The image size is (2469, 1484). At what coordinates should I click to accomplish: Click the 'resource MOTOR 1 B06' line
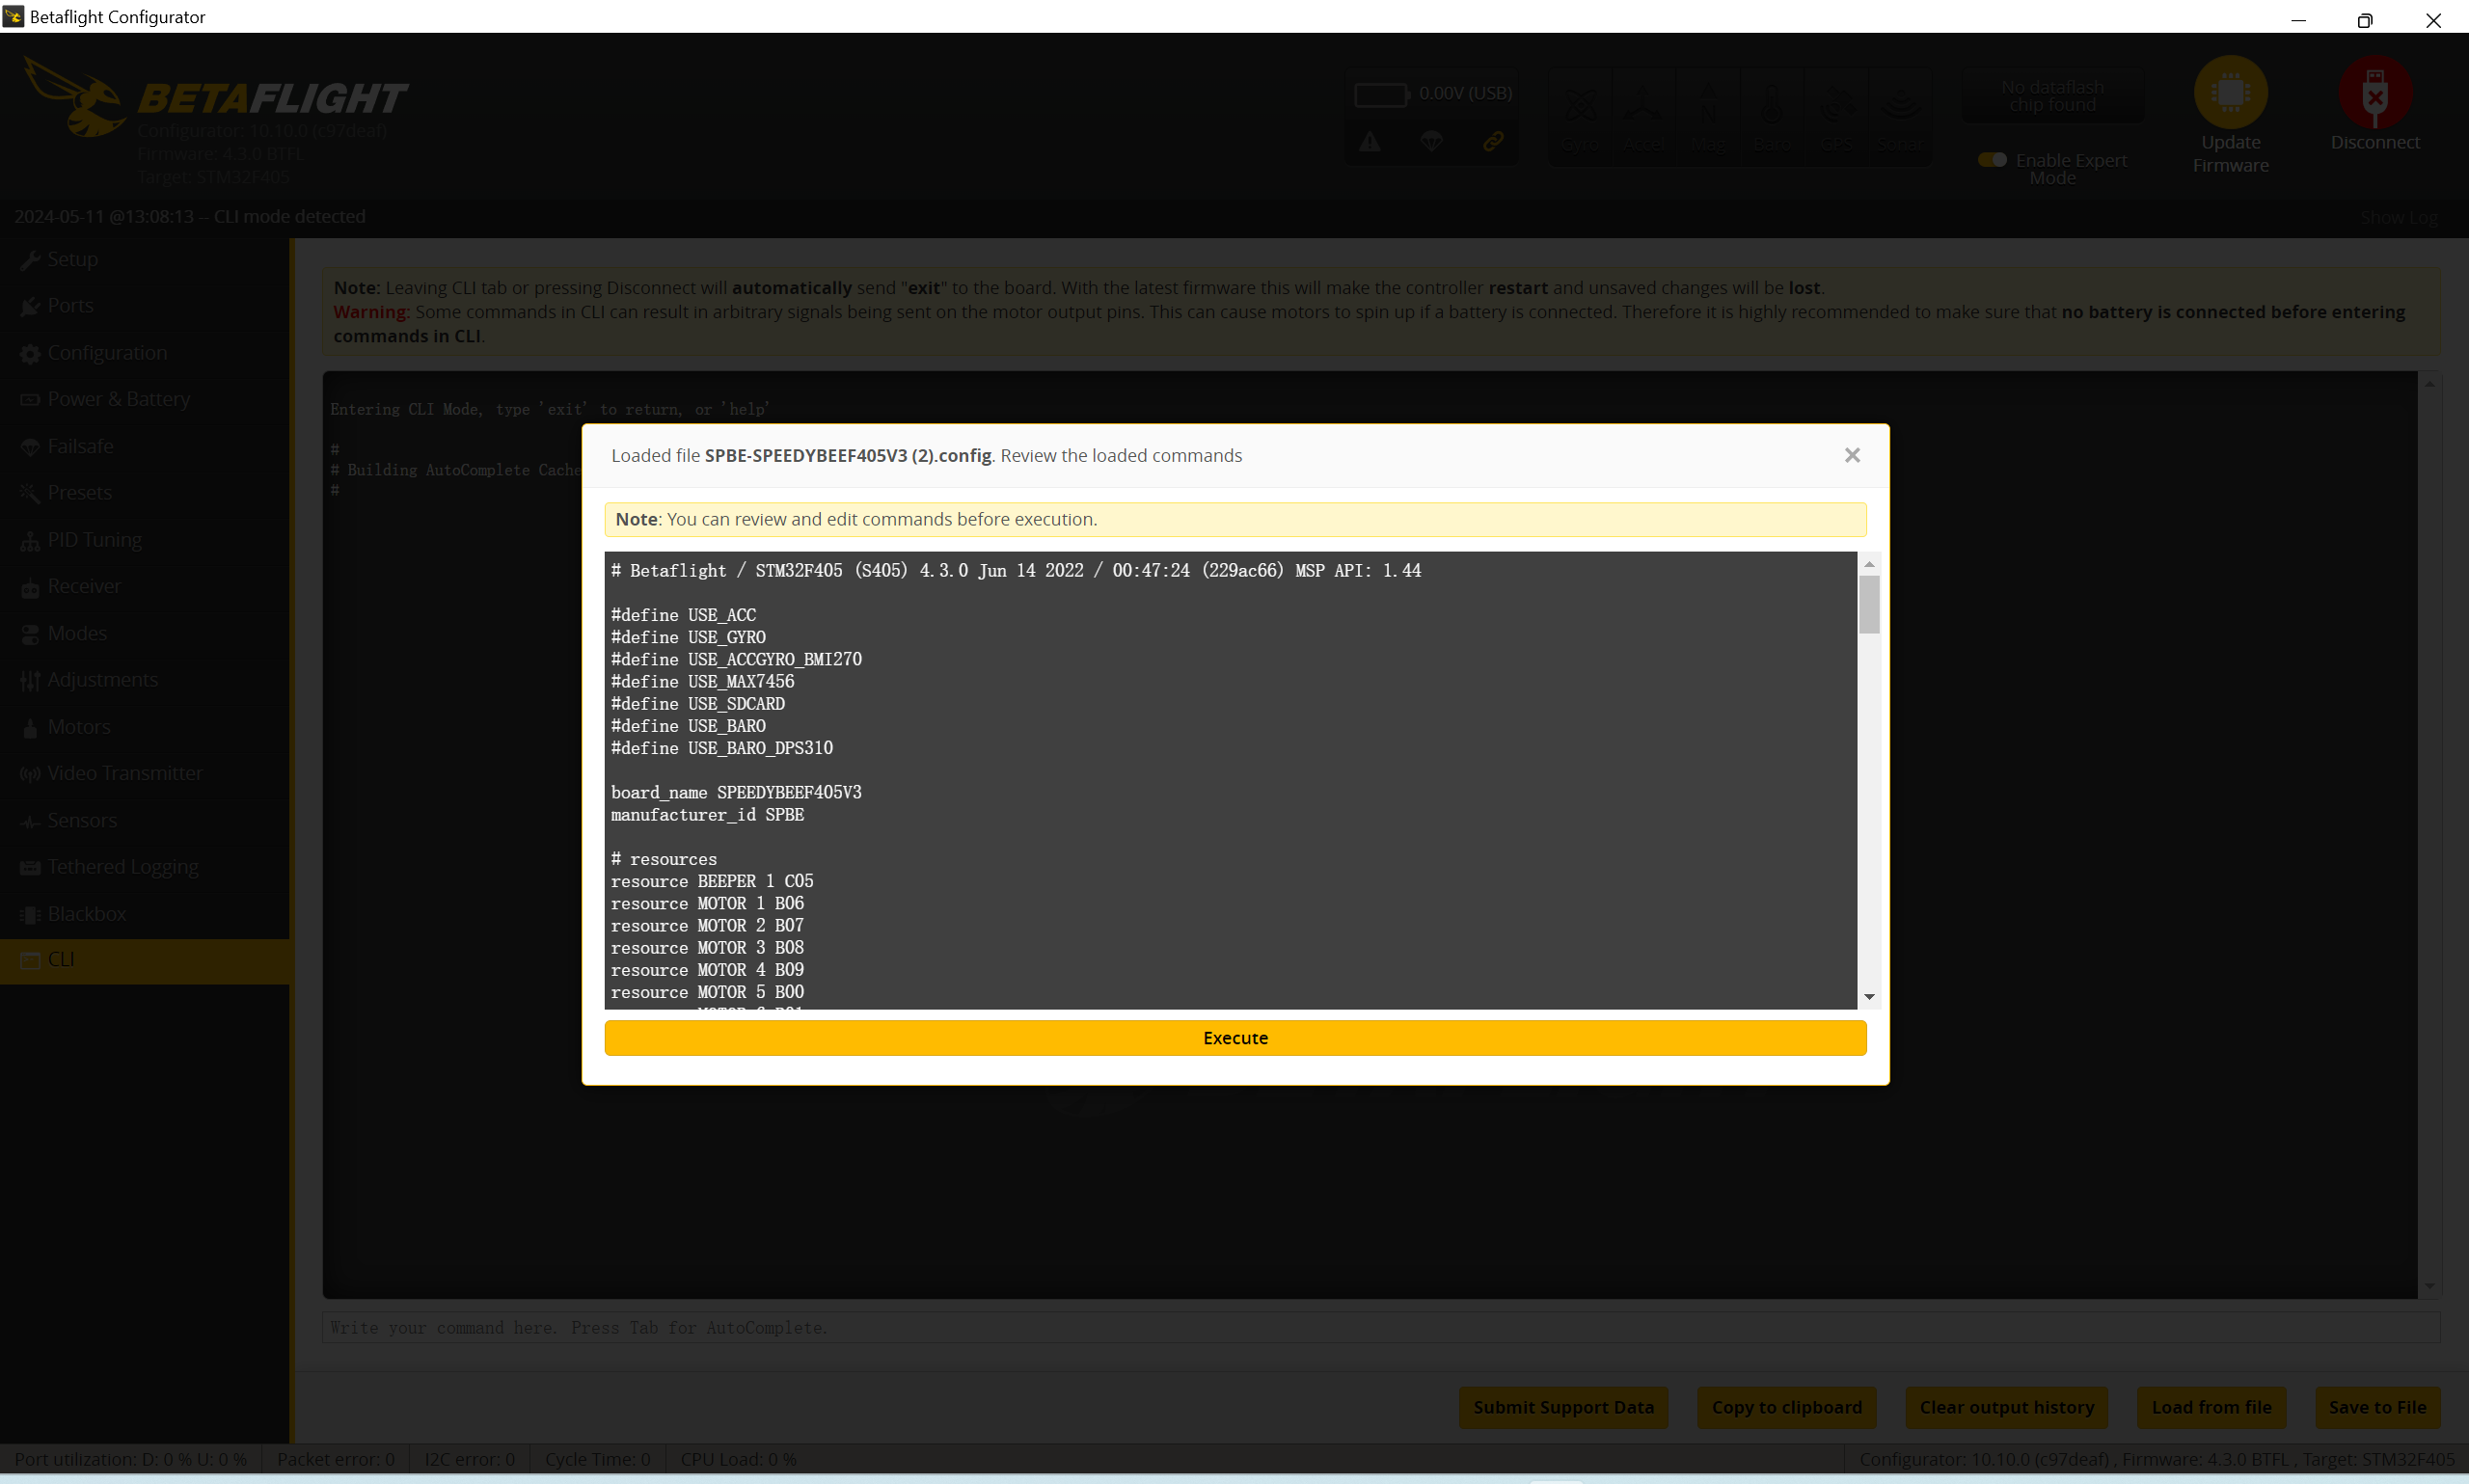click(707, 904)
